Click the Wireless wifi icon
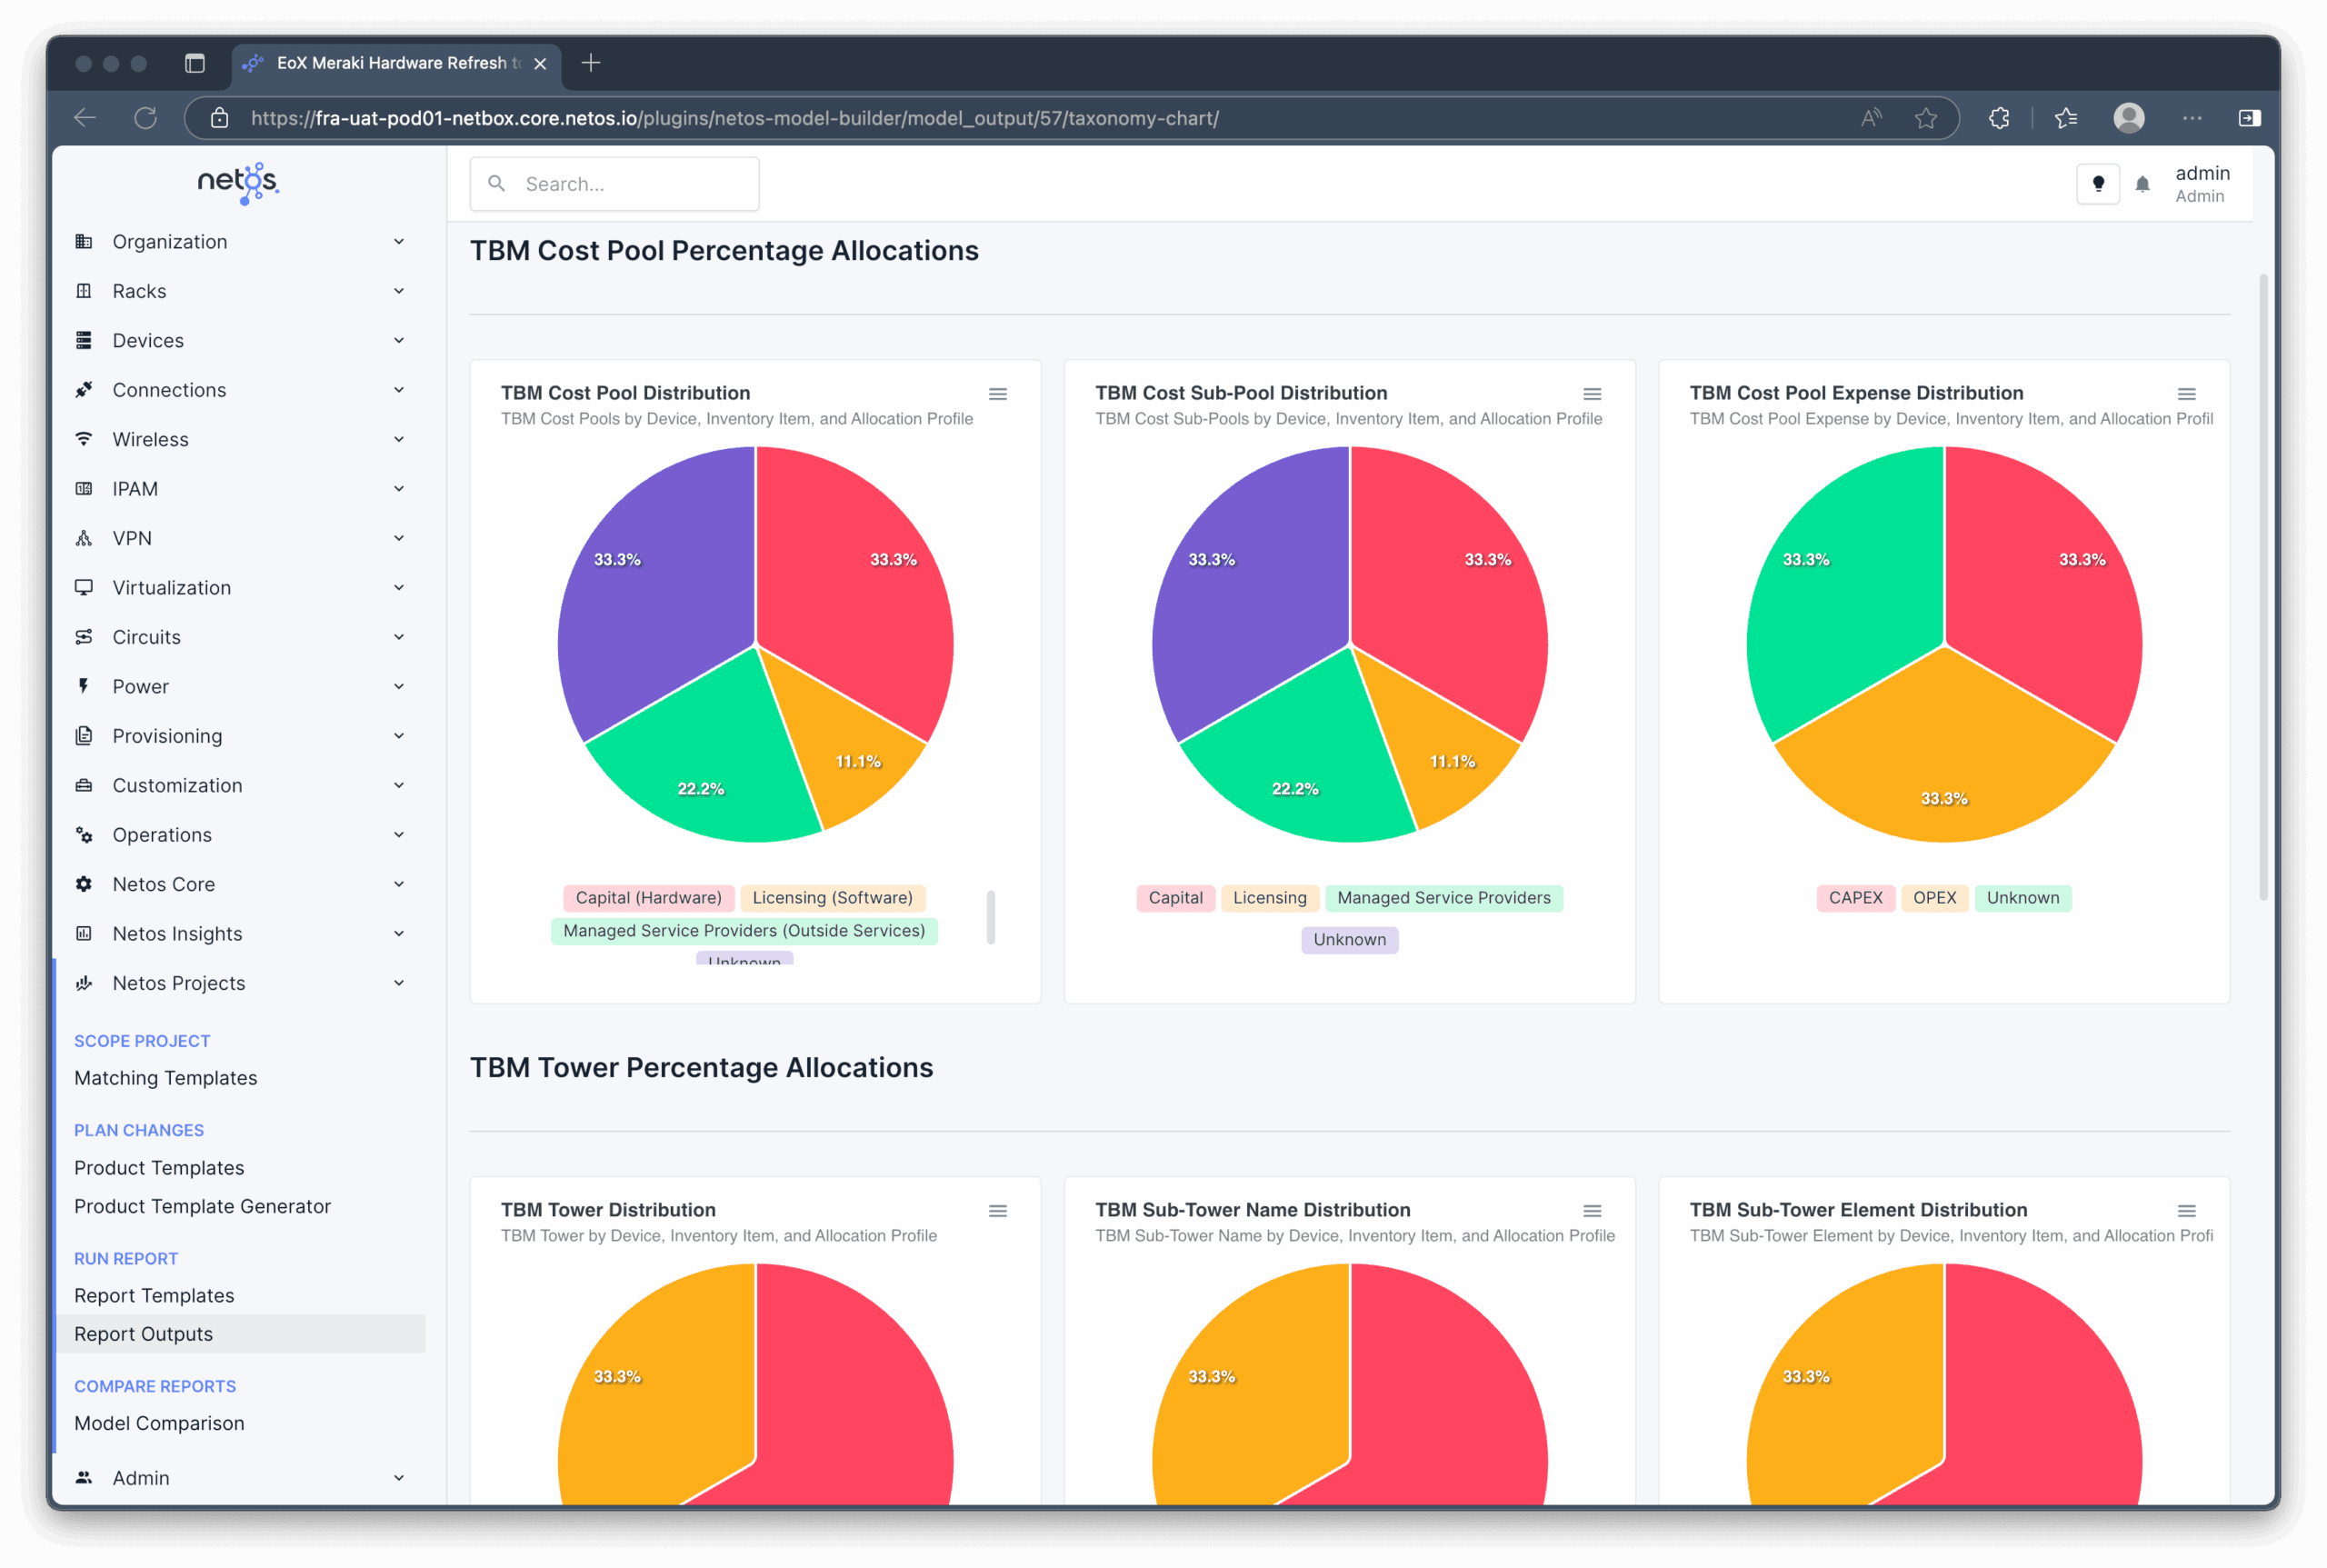This screenshot has width=2327, height=1568. tap(84, 439)
